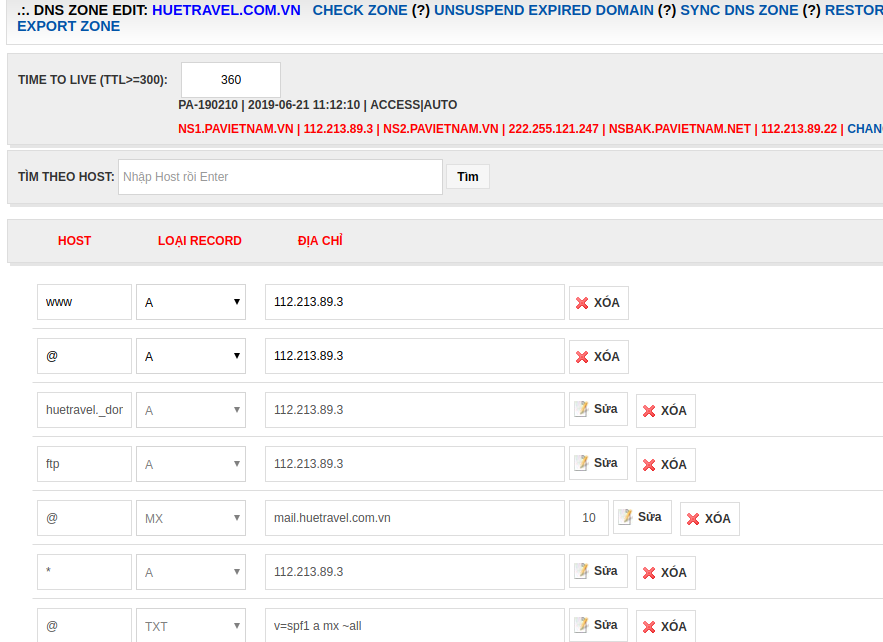Click the ĐỊA CHỈ column header

pos(320,241)
